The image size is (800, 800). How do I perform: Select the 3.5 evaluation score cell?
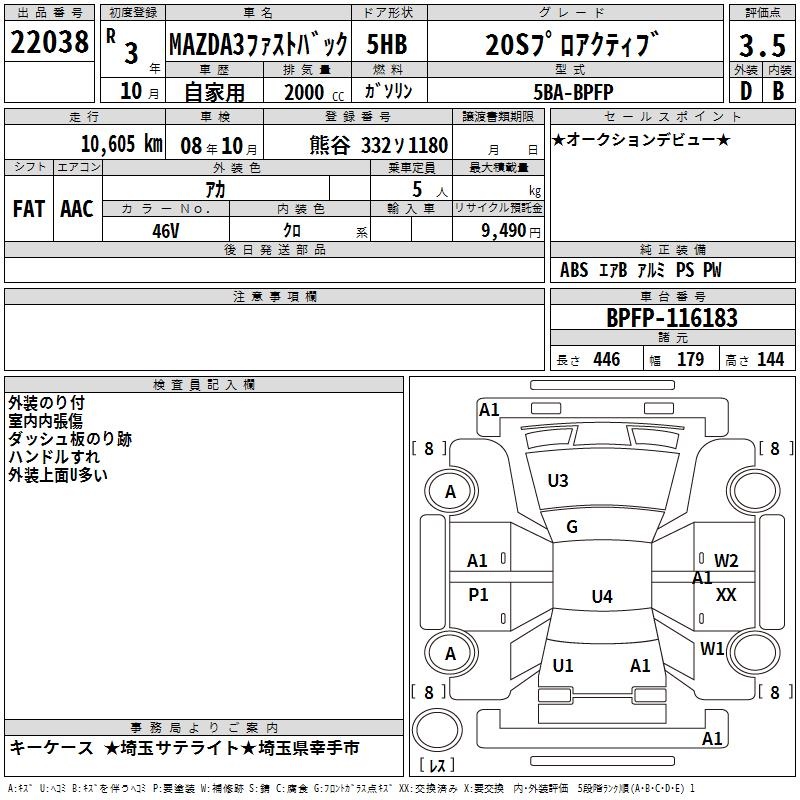pos(763,45)
